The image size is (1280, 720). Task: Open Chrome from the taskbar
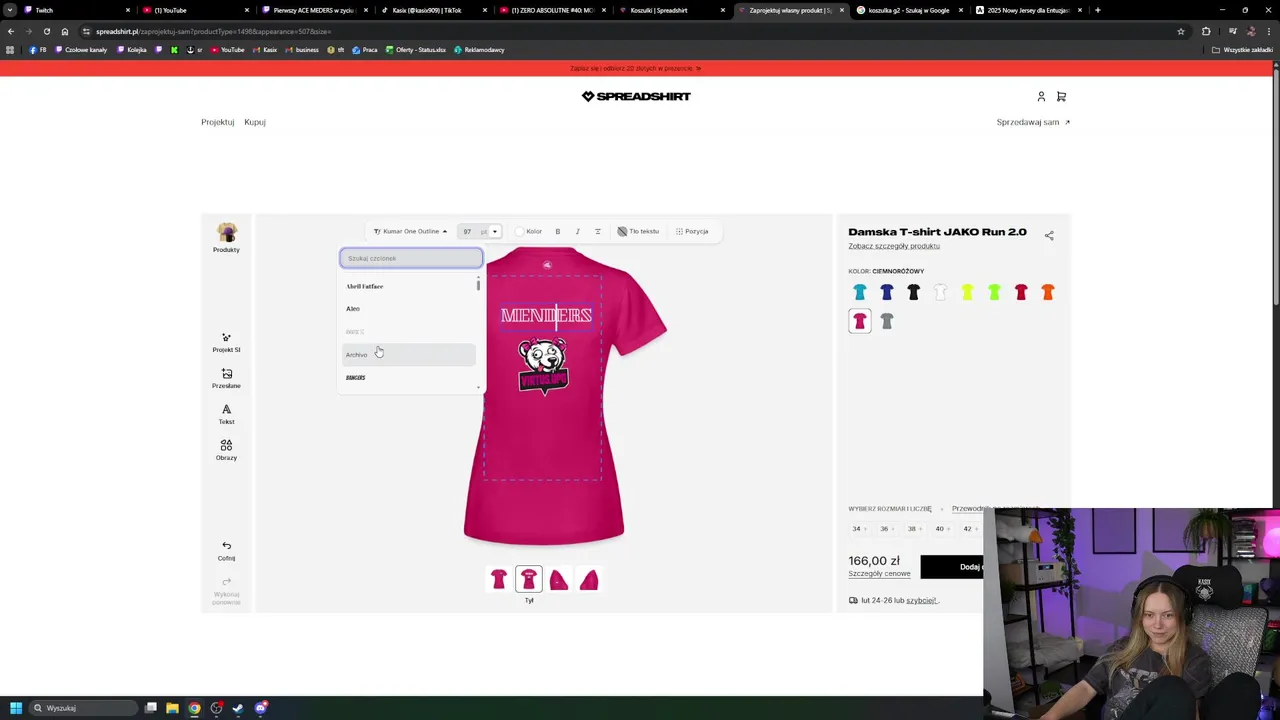[x=194, y=708]
